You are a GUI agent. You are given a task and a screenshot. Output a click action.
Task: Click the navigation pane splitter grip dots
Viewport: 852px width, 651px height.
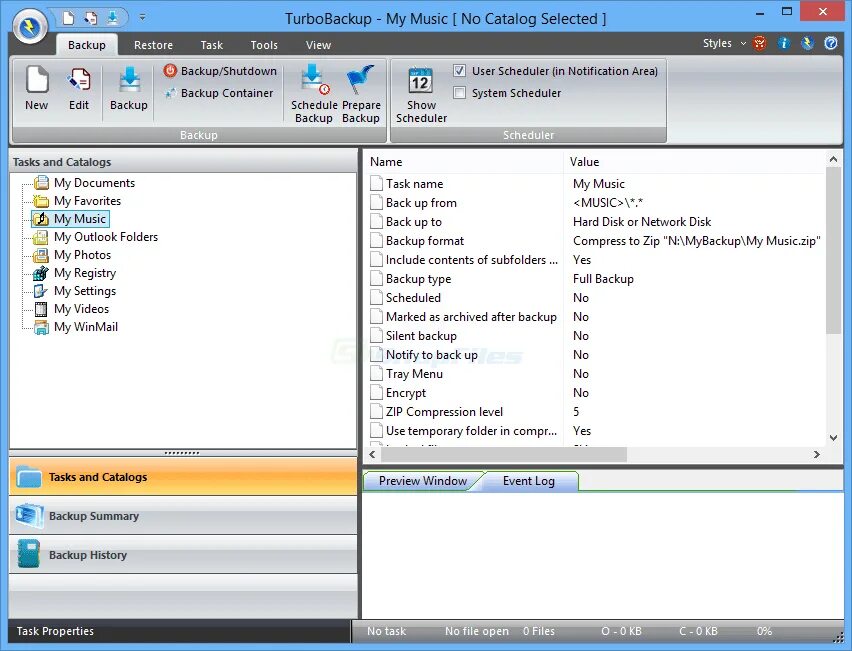point(181,453)
